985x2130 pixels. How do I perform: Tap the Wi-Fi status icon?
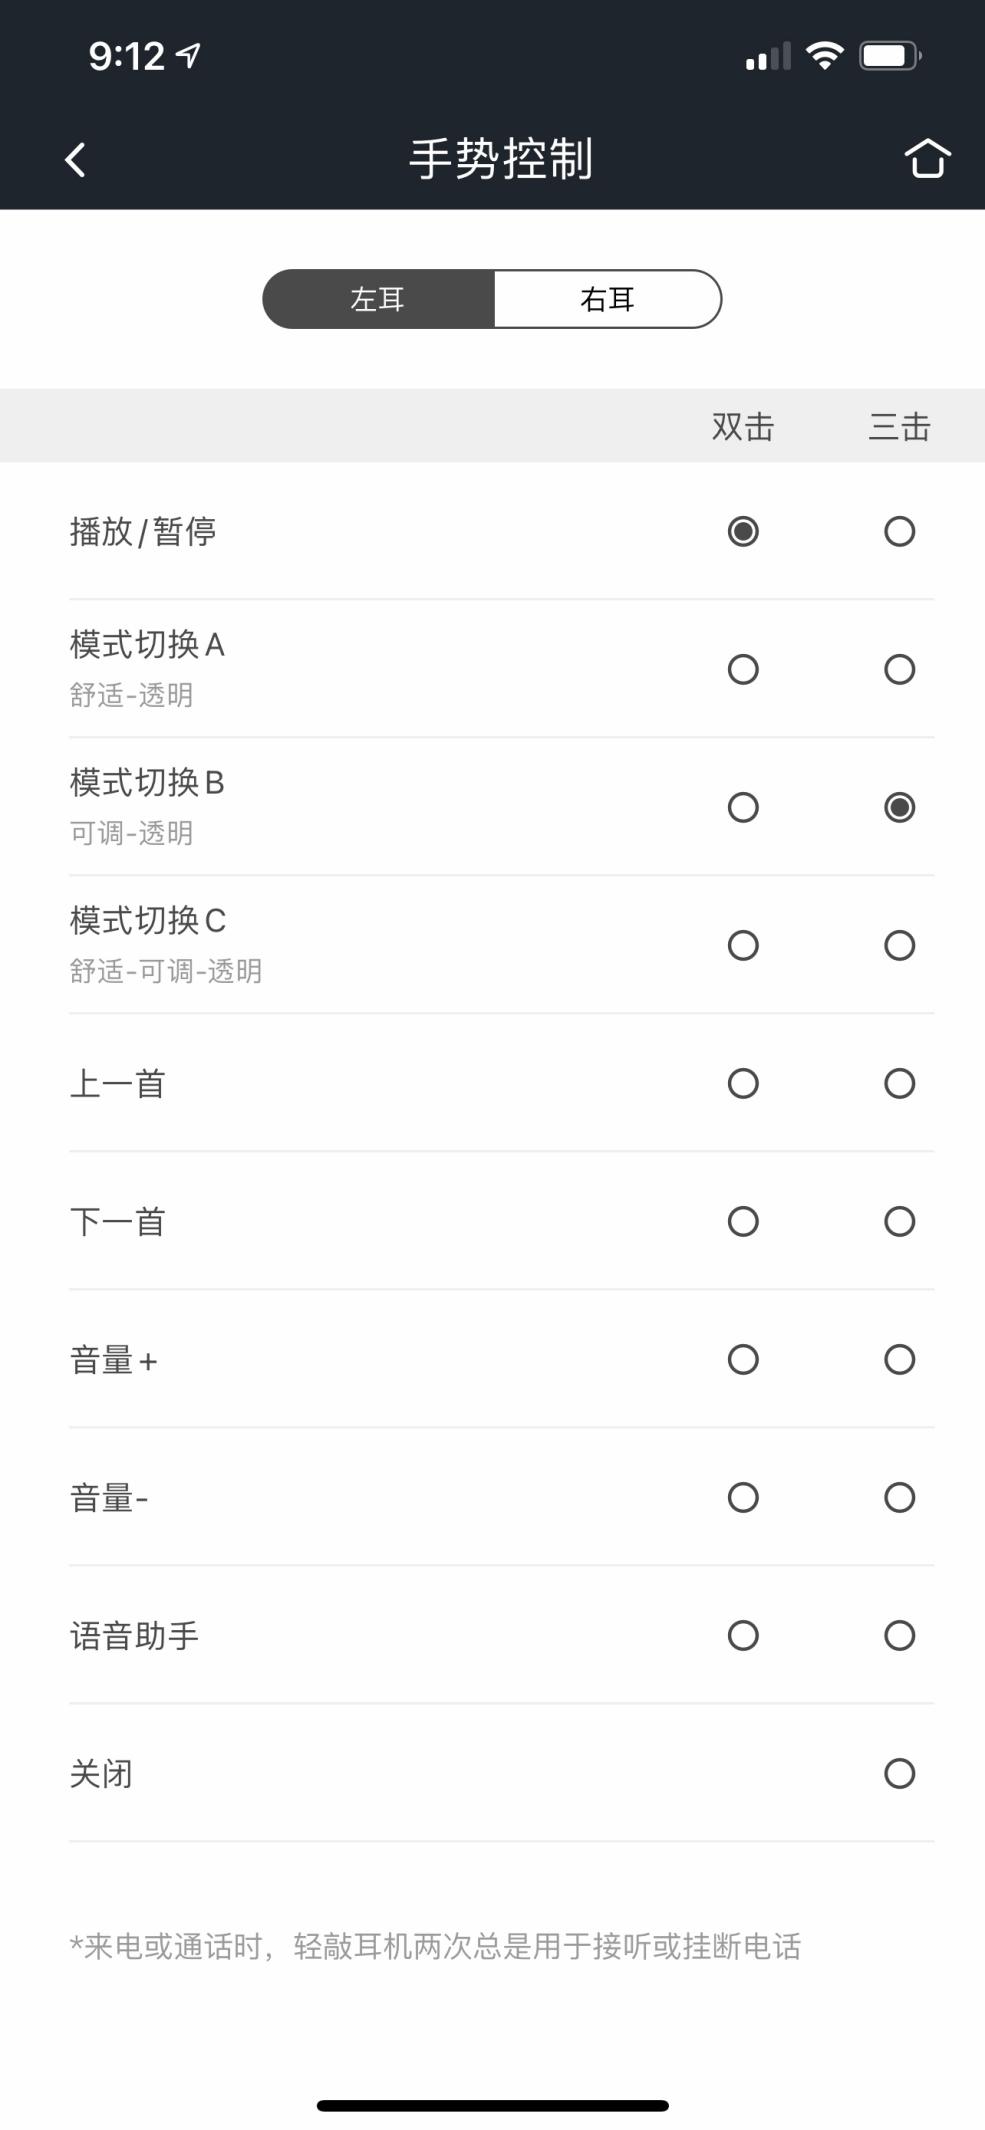(825, 56)
